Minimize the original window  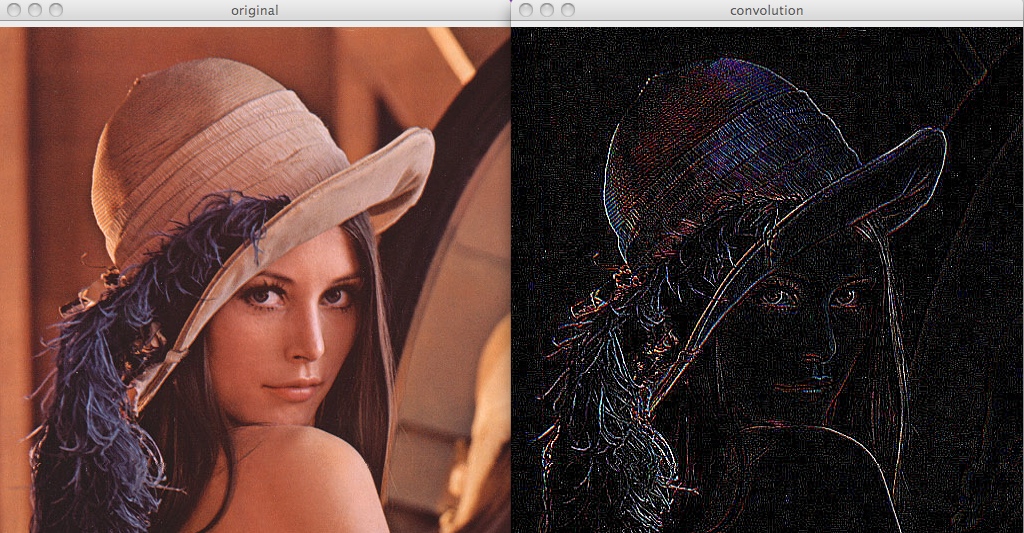click(x=35, y=10)
